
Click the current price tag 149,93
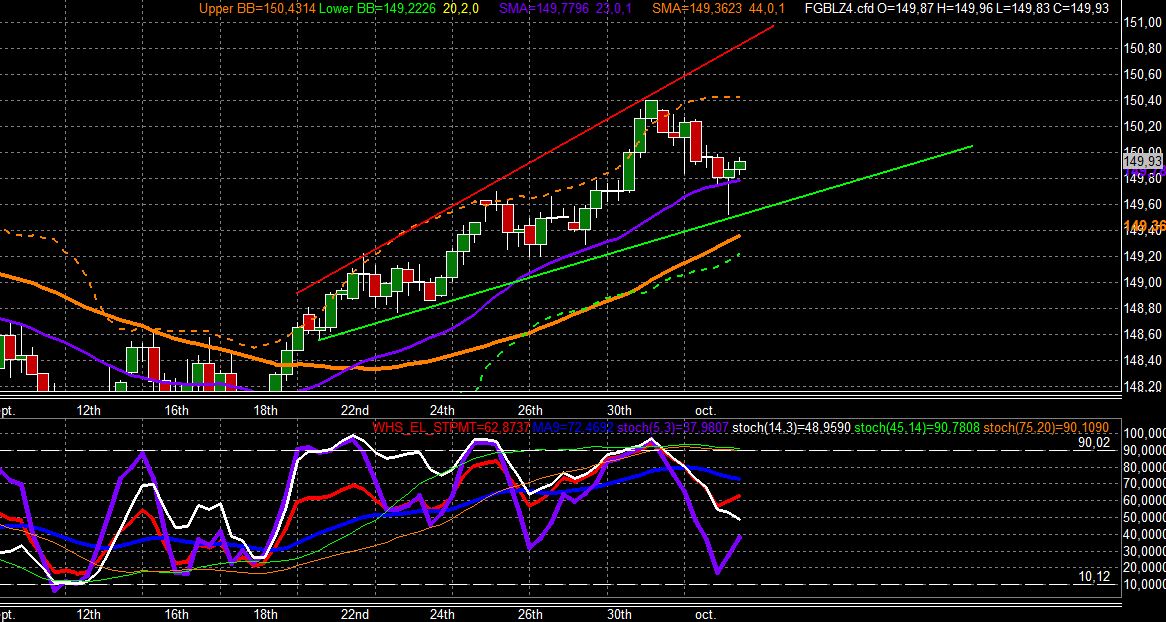point(1144,161)
